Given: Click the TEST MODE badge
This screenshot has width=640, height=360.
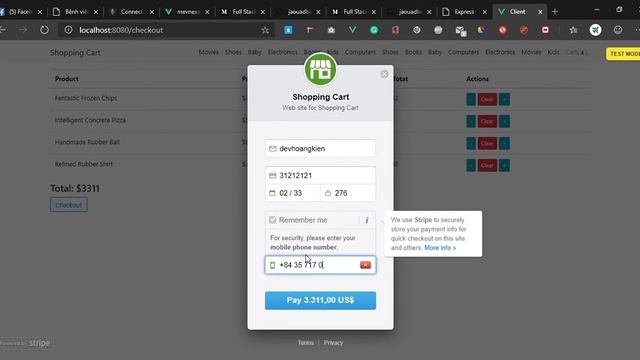Looking at the screenshot, I should pyautogui.click(x=623, y=54).
